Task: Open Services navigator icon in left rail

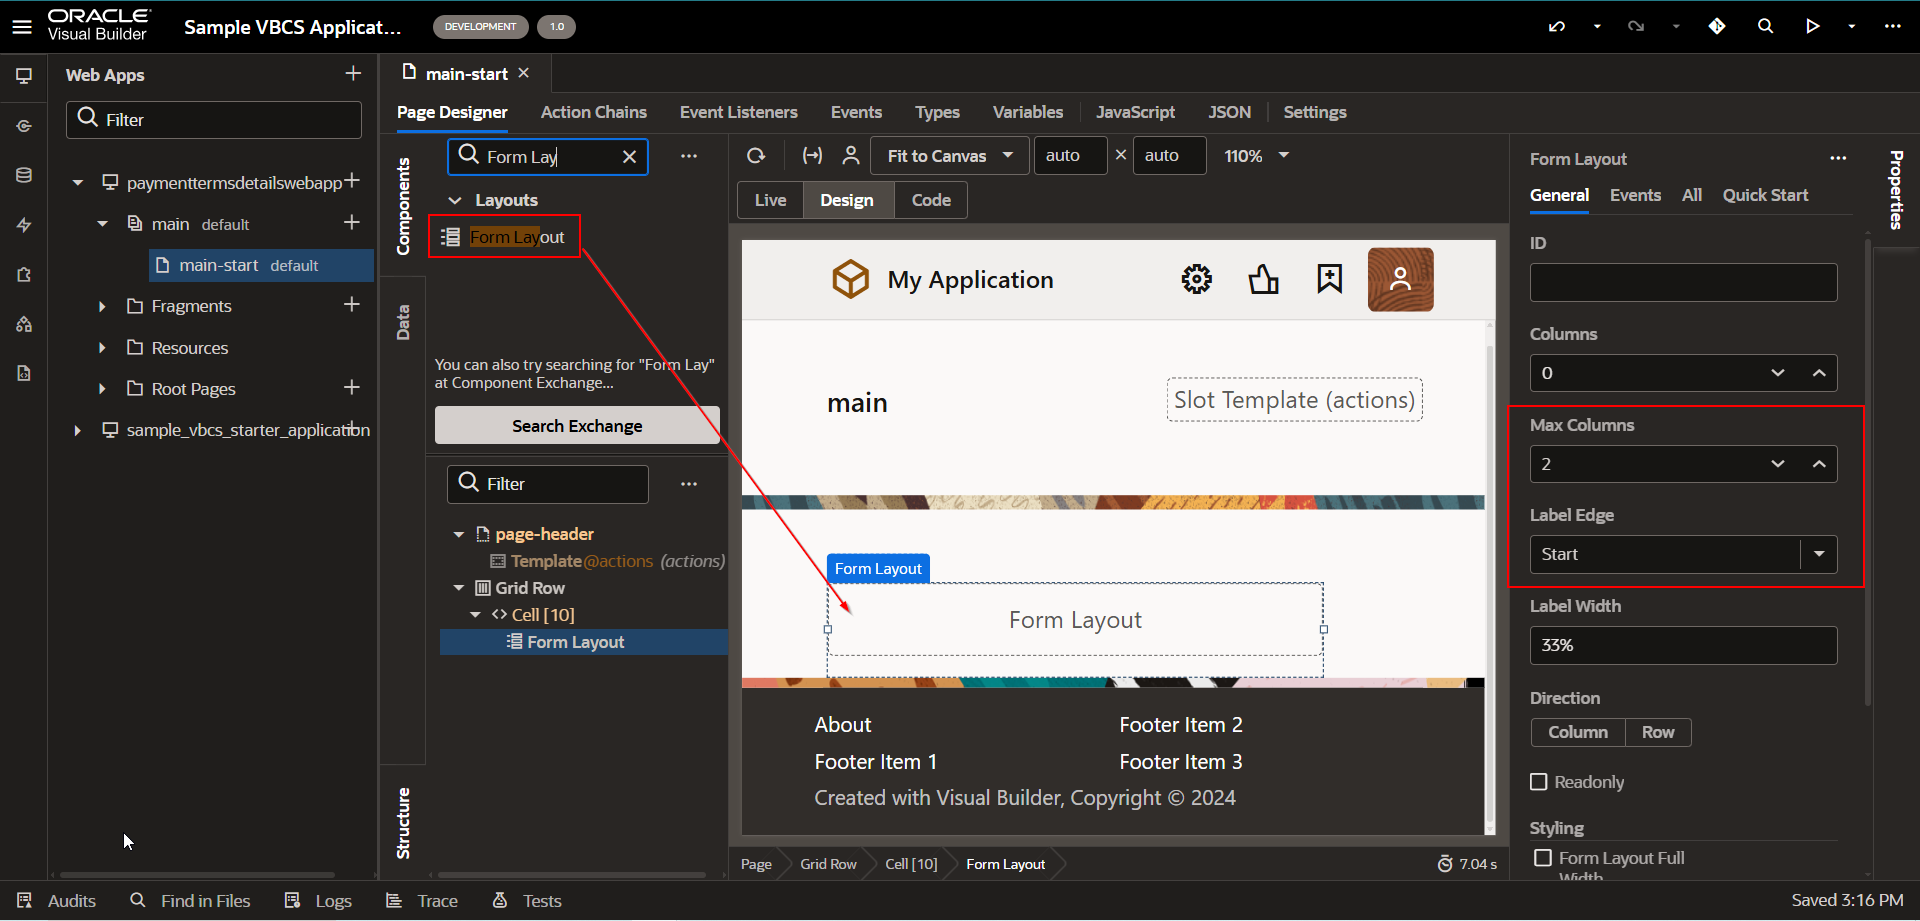Action: tap(24, 126)
